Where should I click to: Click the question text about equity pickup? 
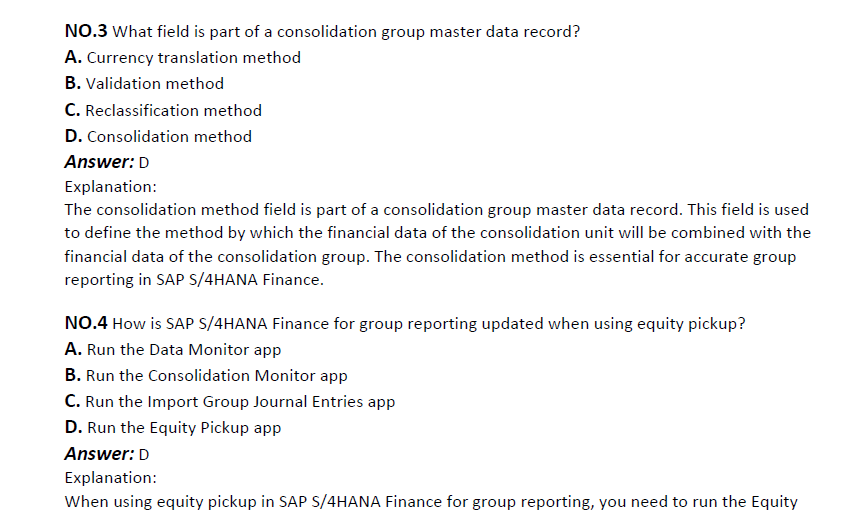click(429, 324)
